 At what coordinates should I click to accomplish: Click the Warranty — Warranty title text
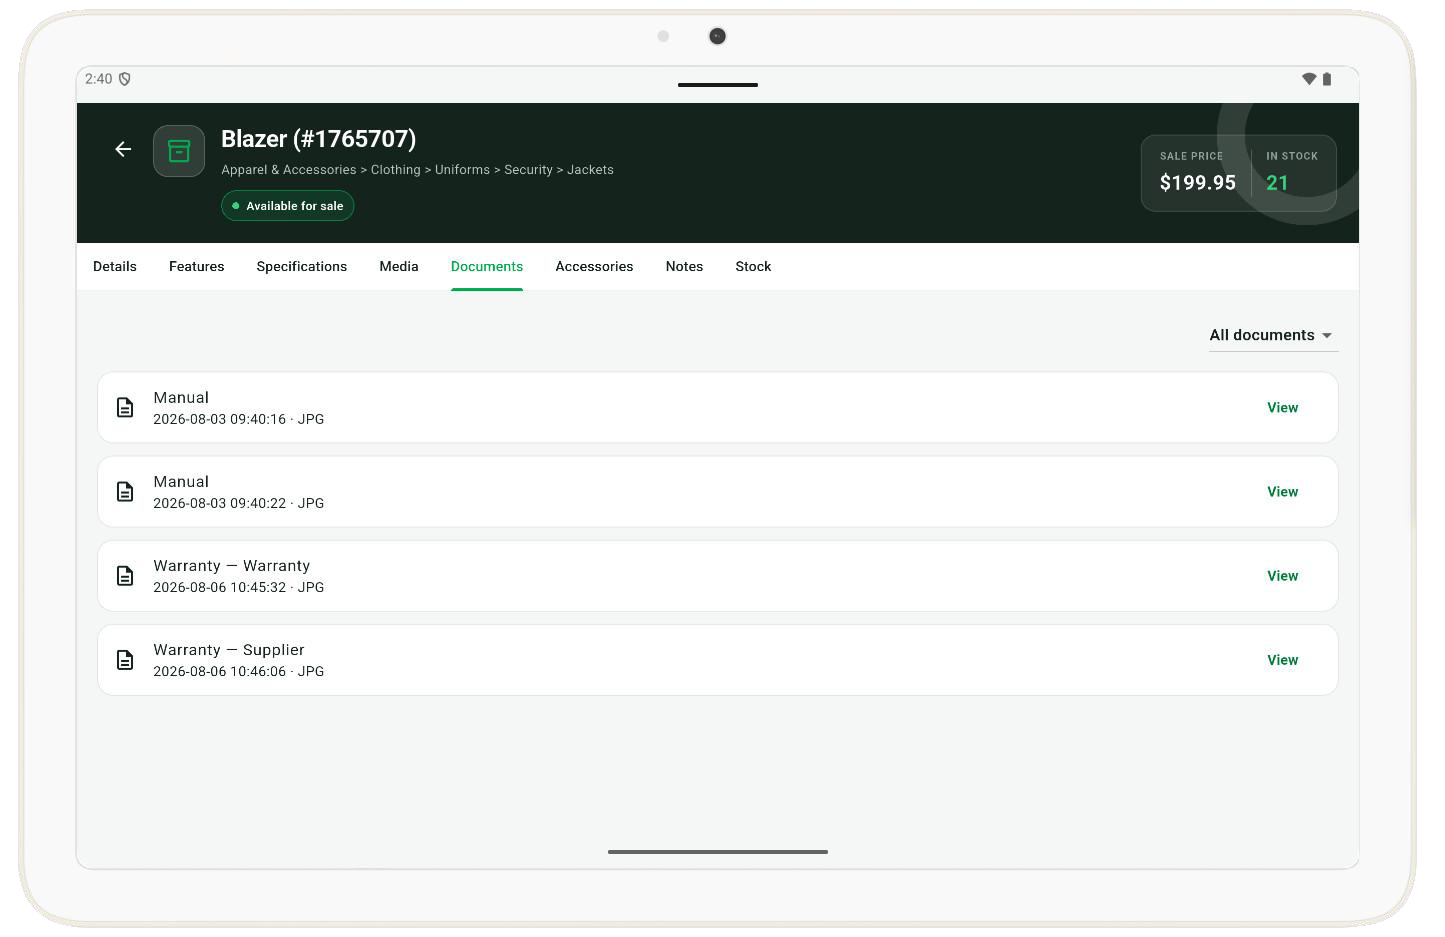(x=232, y=566)
